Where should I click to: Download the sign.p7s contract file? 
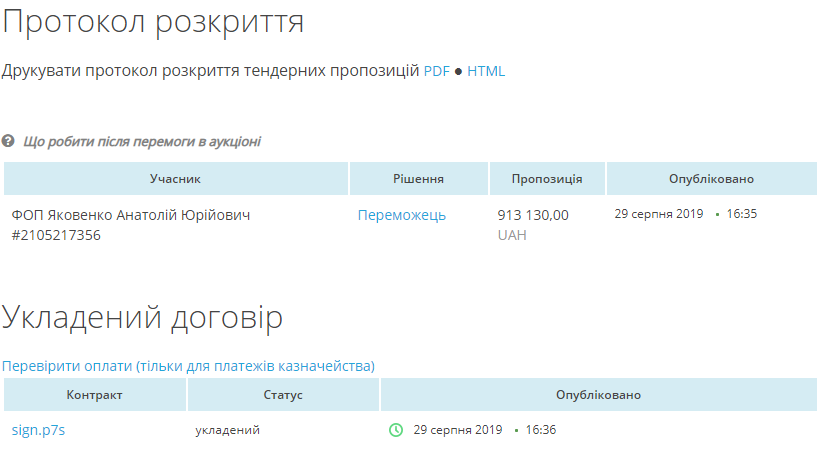[38, 430]
